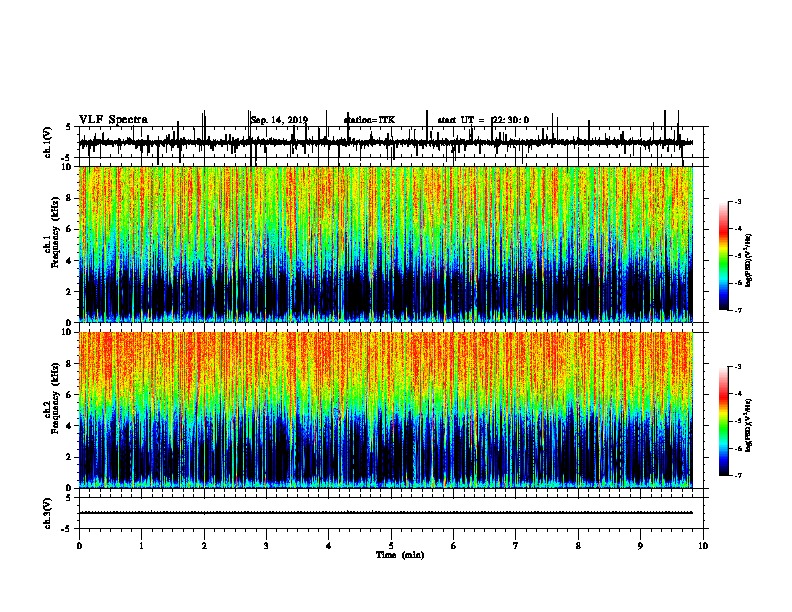The height and width of the screenshot is (612, 792).
Task: Click the "ch.1(V)" waveform axis label
Action: 48,142
